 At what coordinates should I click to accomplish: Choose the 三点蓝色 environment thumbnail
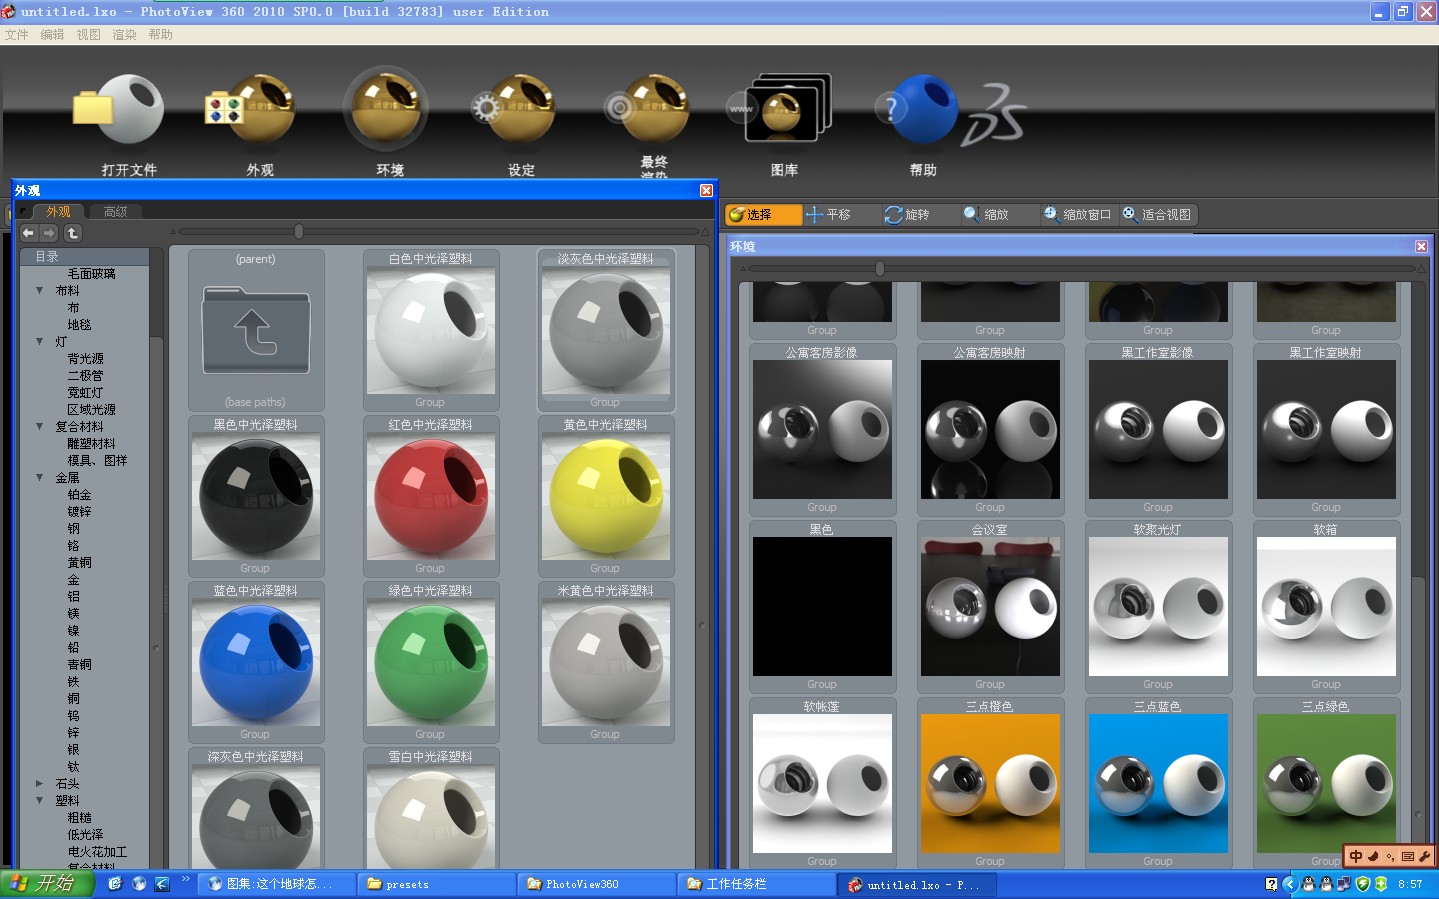[x=1158, y=783]
